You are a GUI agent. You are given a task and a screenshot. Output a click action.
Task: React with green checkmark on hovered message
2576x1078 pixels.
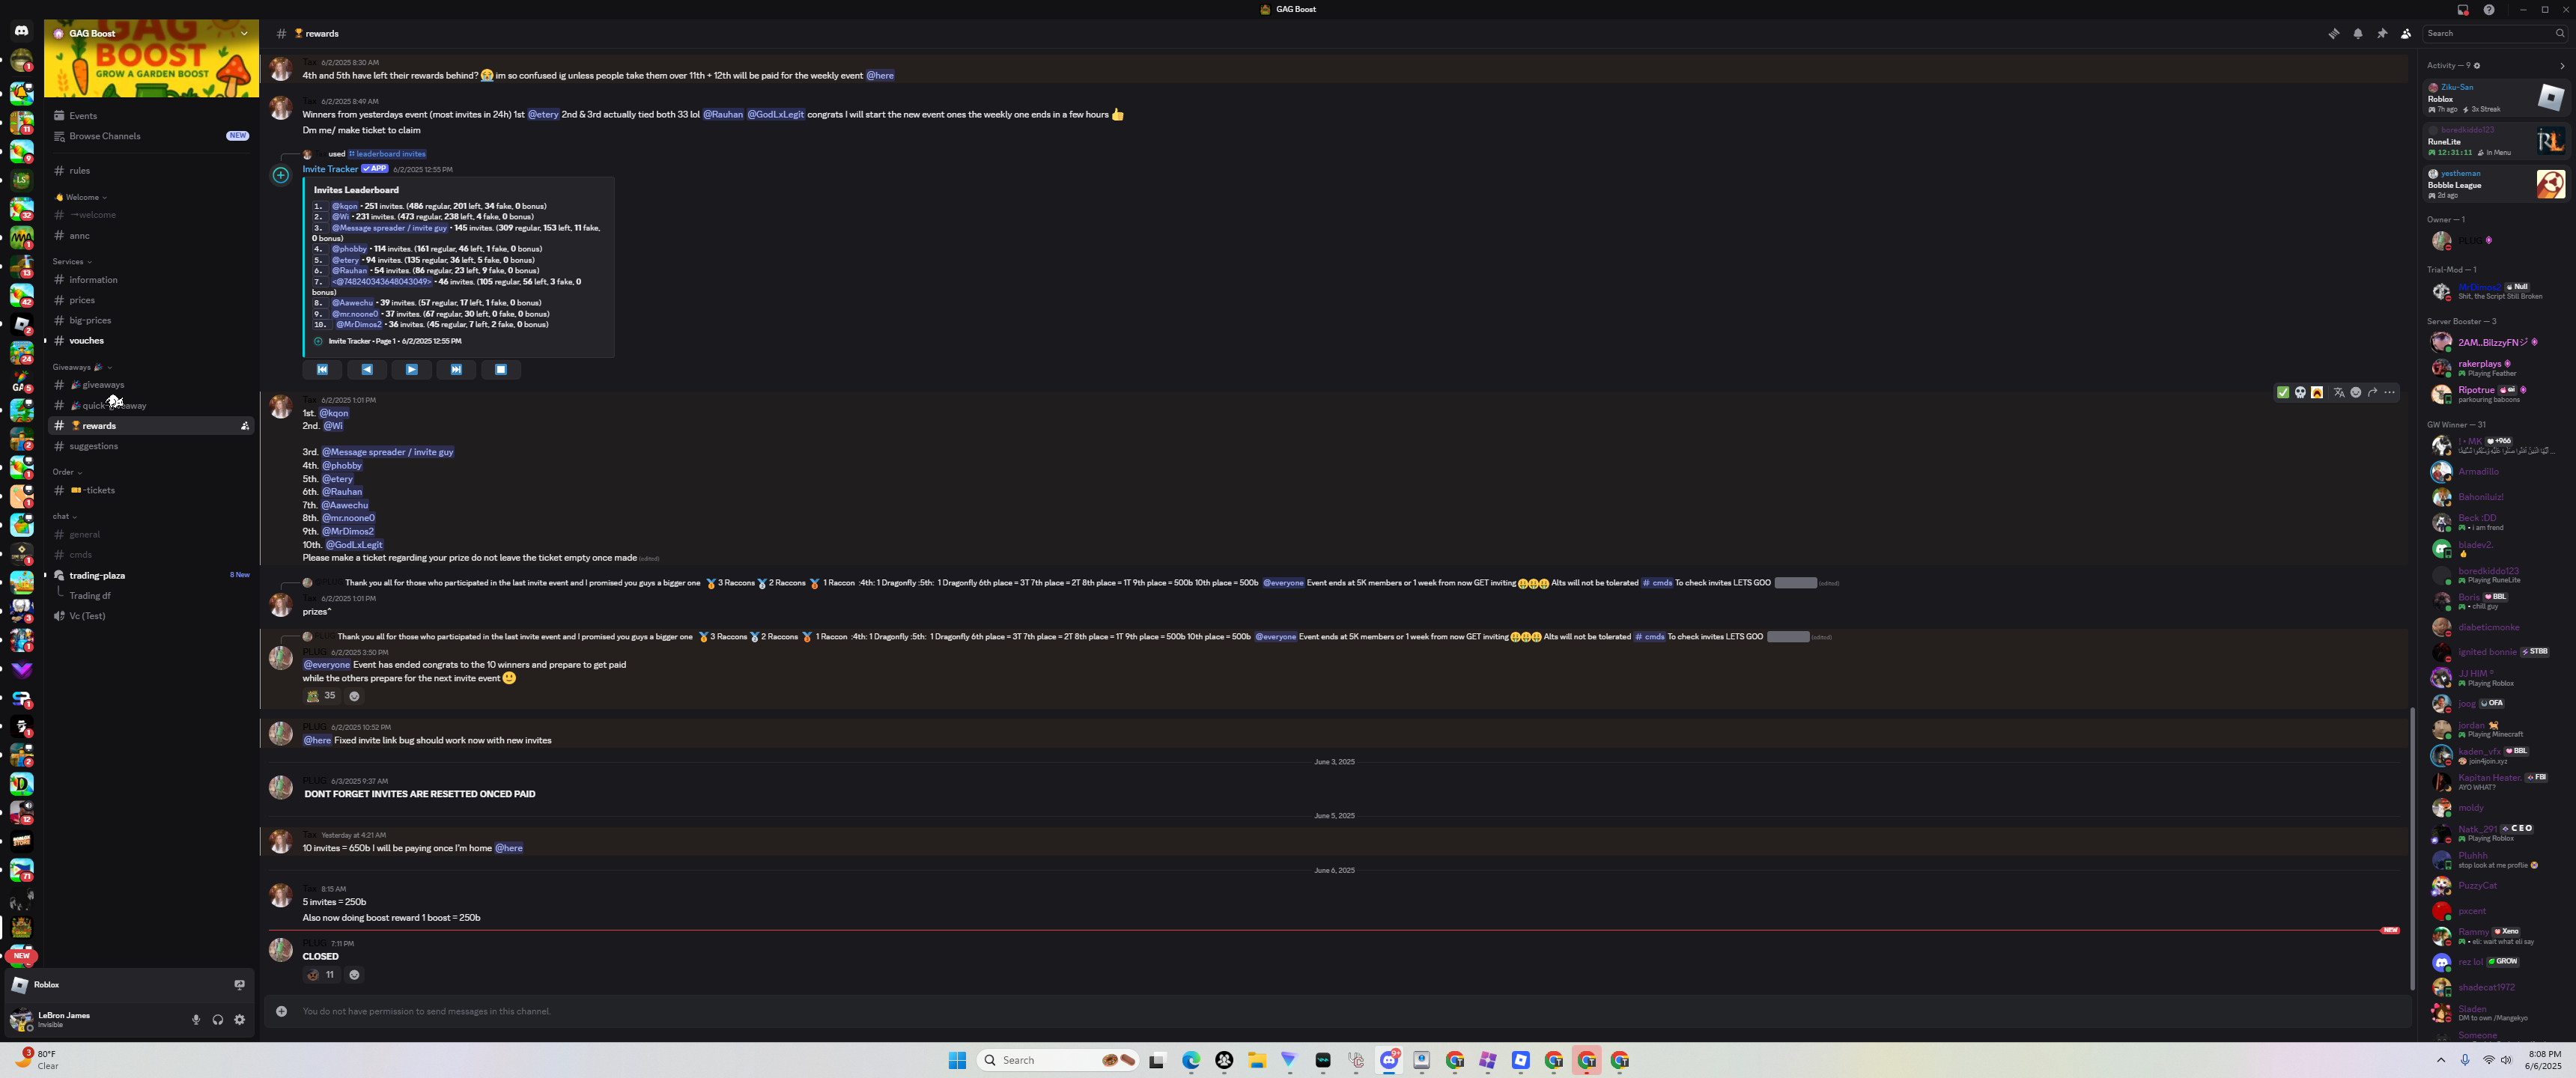tap(2283, 393)
